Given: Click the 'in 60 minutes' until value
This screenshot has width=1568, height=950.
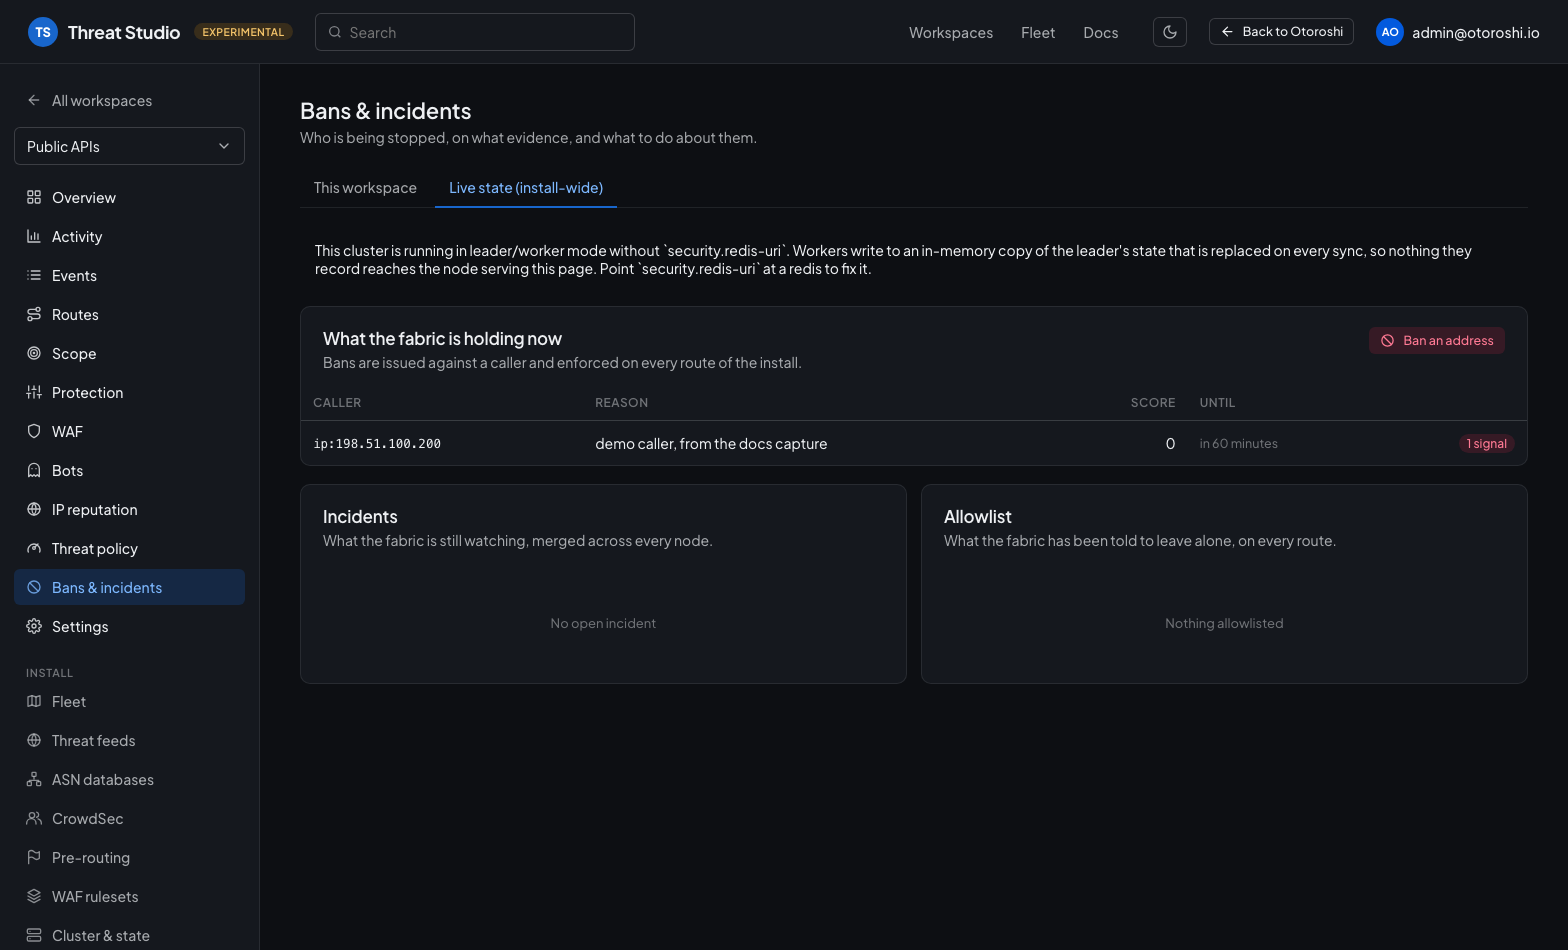Looking at the screenshot, I should pos(1239,444).
